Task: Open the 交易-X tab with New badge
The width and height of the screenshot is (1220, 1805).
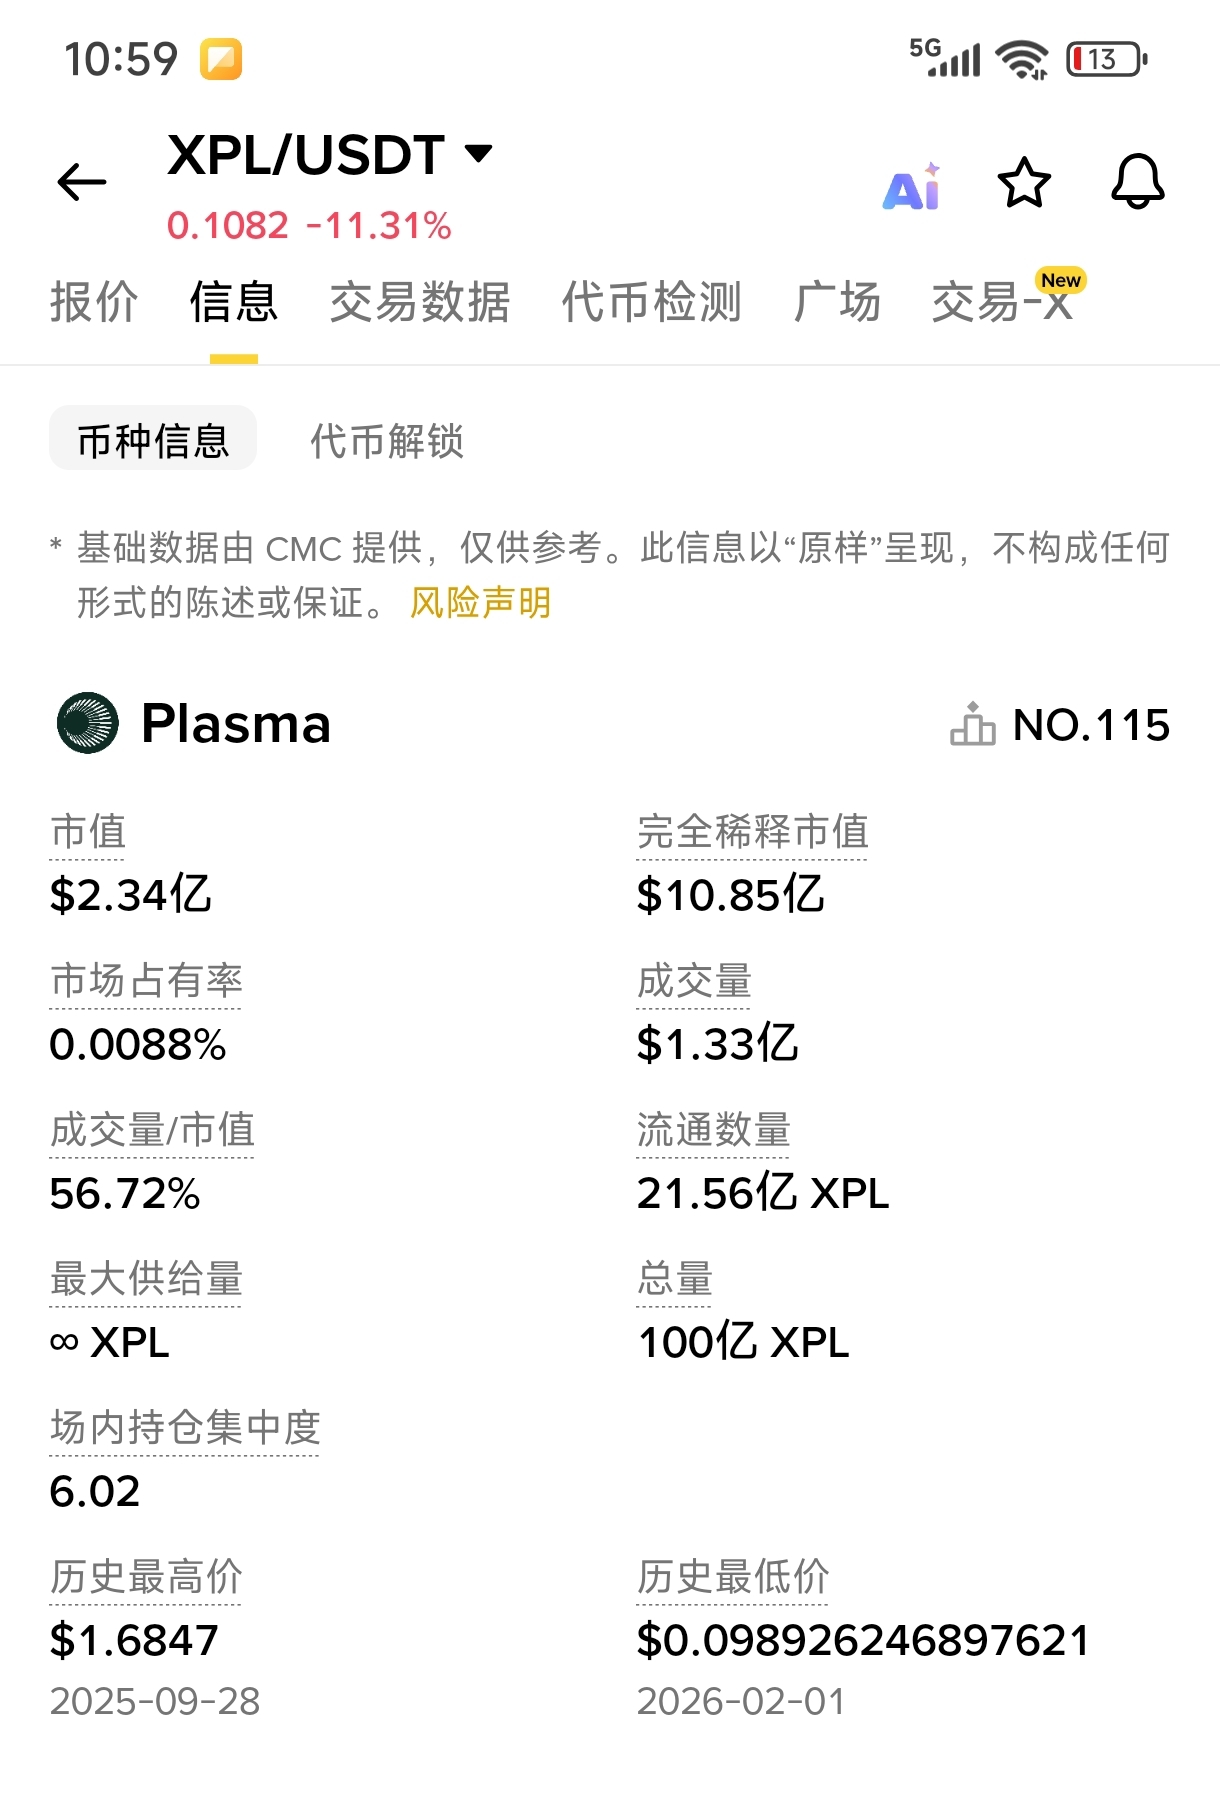Action: (x=1003, y=302)
